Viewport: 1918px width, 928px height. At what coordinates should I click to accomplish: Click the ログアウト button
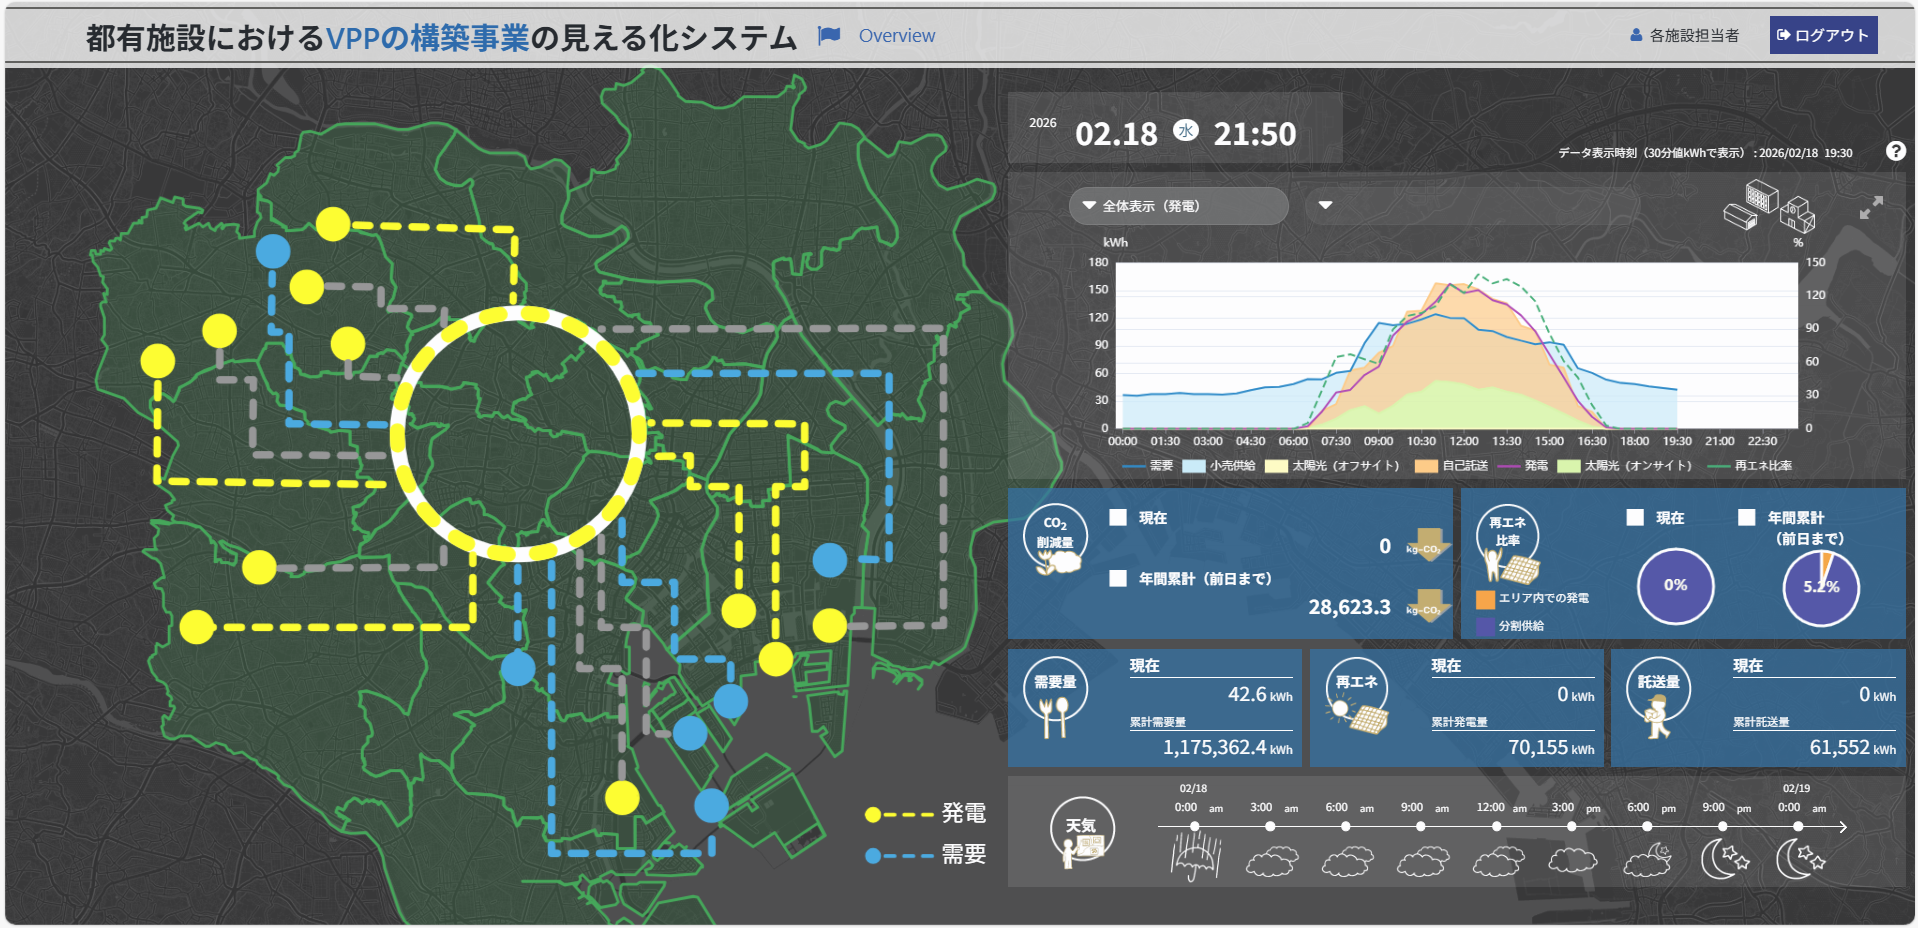[1822, 35]
